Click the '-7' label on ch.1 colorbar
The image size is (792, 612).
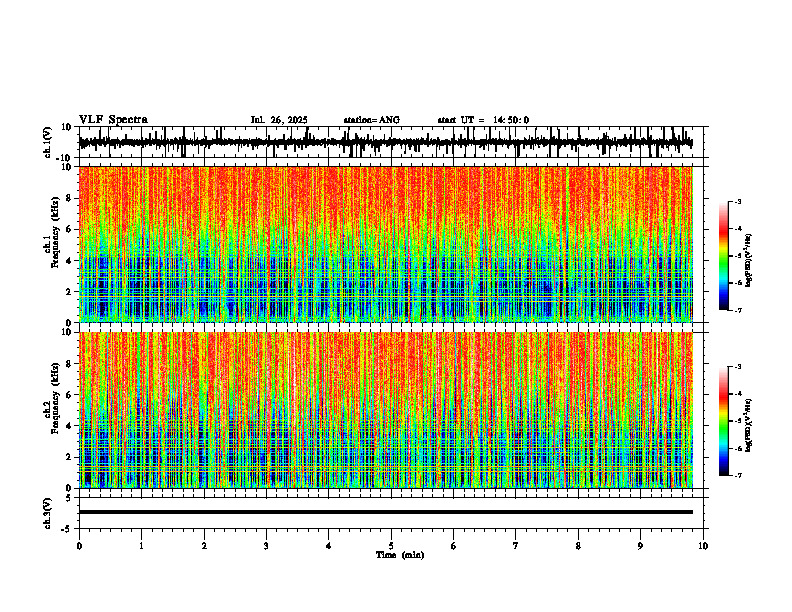738,310
